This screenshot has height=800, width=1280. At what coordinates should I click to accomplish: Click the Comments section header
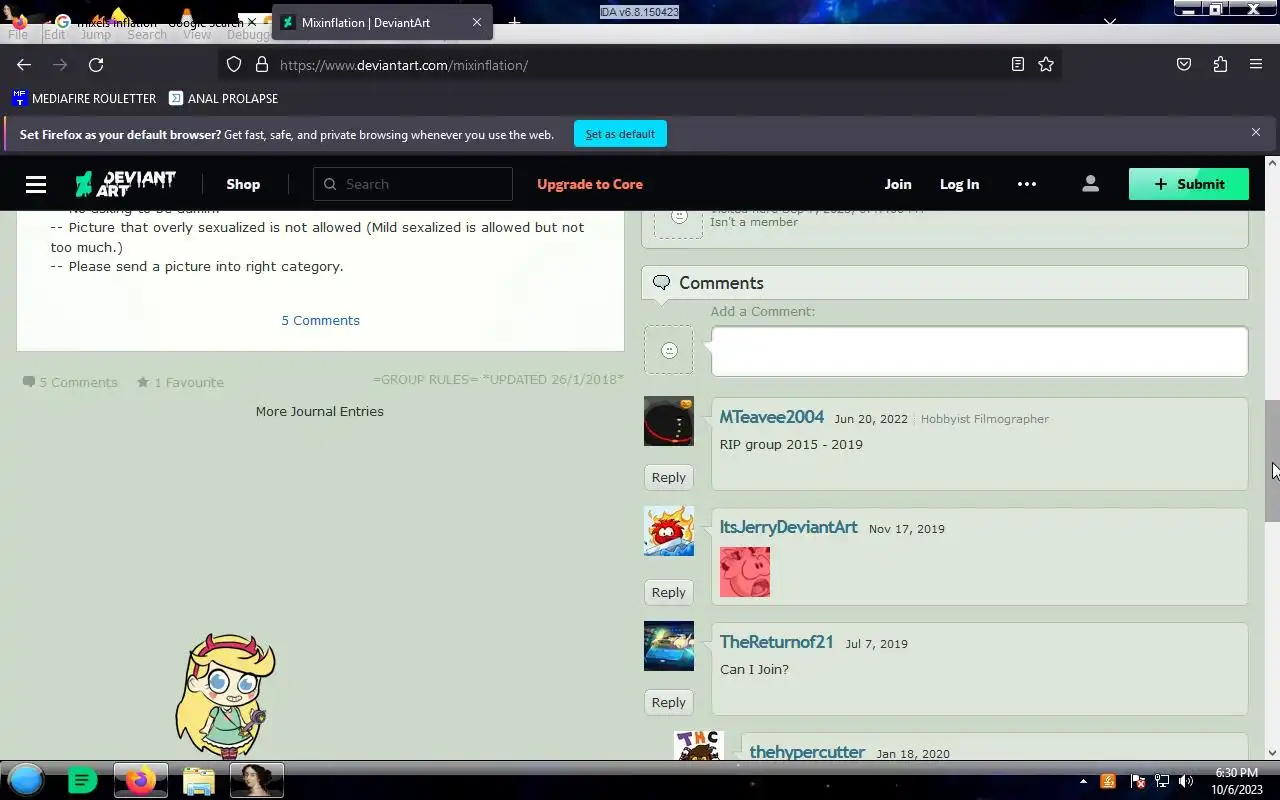coord(945,283)
